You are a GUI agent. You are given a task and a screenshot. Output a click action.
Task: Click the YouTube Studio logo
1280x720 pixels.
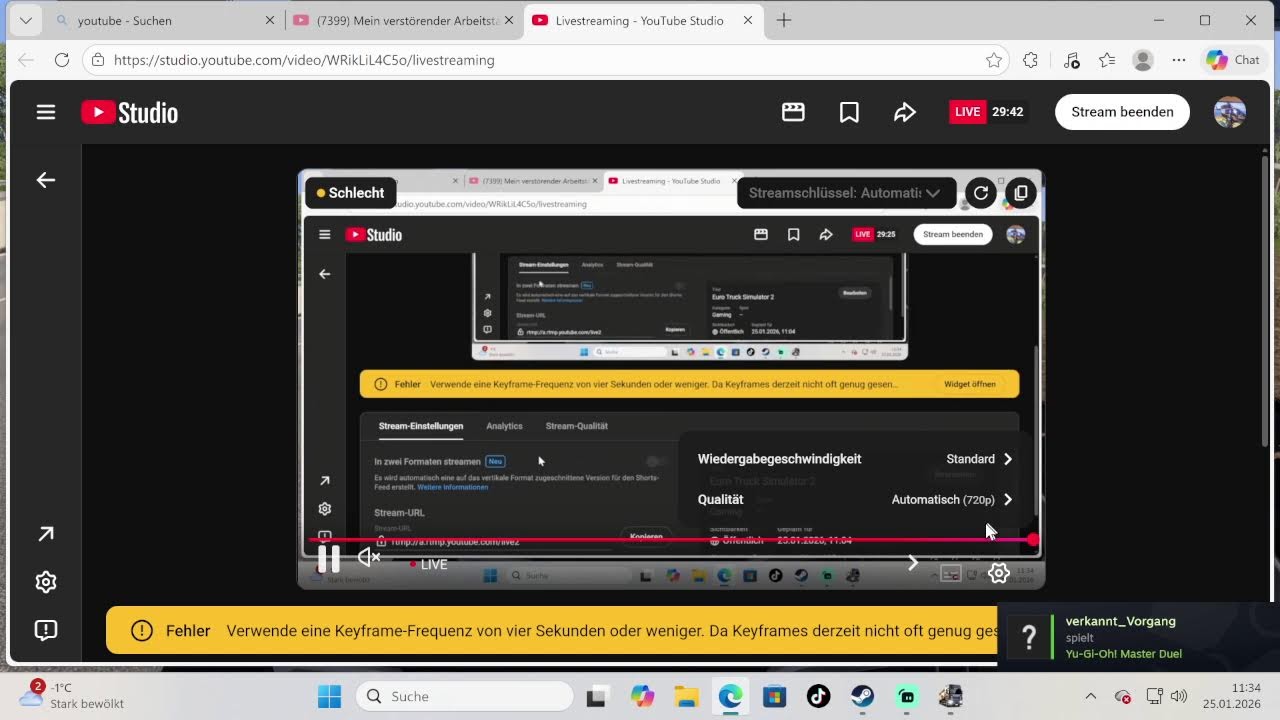[130, 112]
